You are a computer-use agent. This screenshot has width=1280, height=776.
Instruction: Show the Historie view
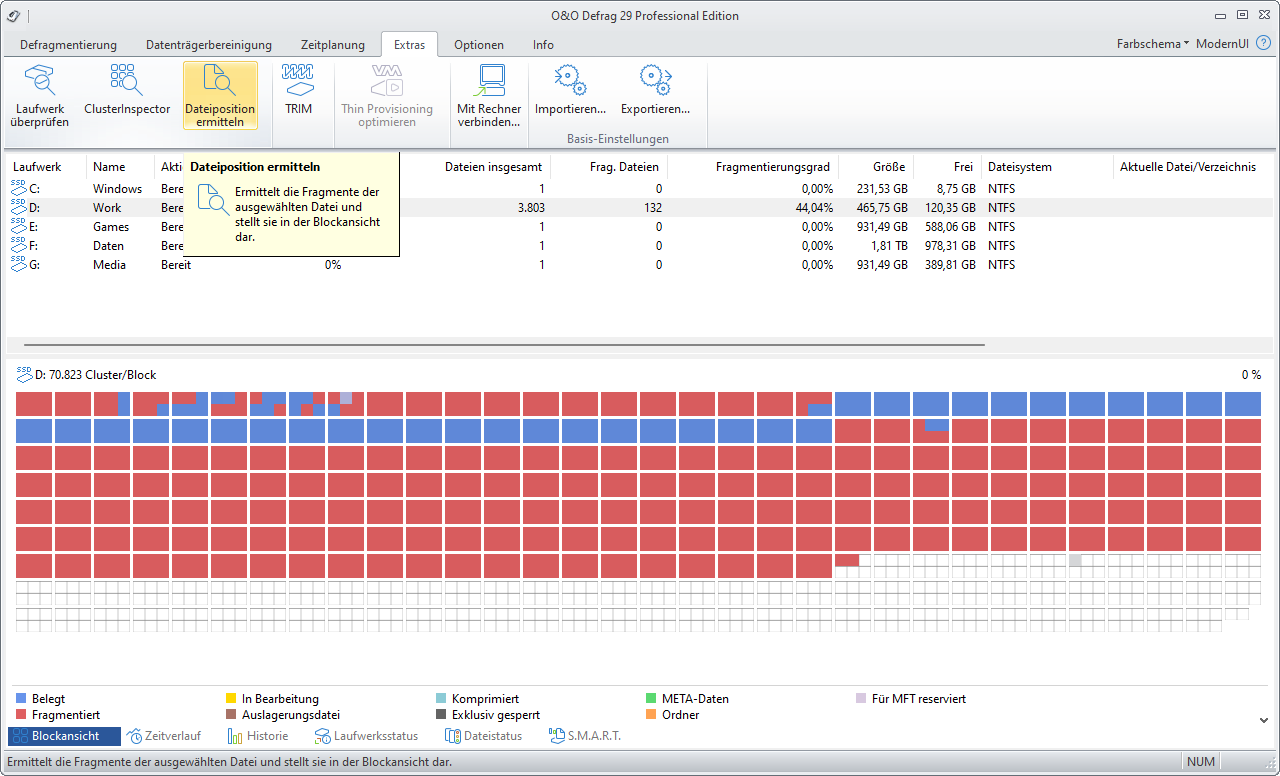258,736
